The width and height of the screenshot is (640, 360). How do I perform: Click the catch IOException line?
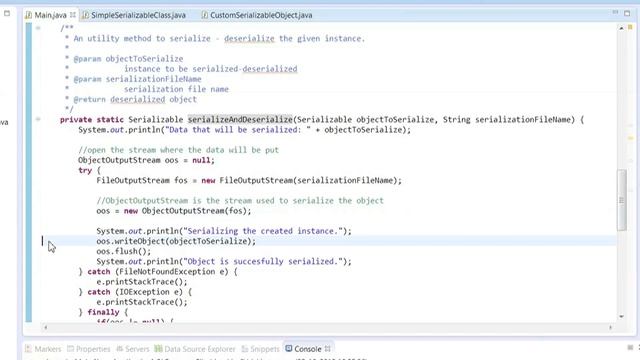135,292
